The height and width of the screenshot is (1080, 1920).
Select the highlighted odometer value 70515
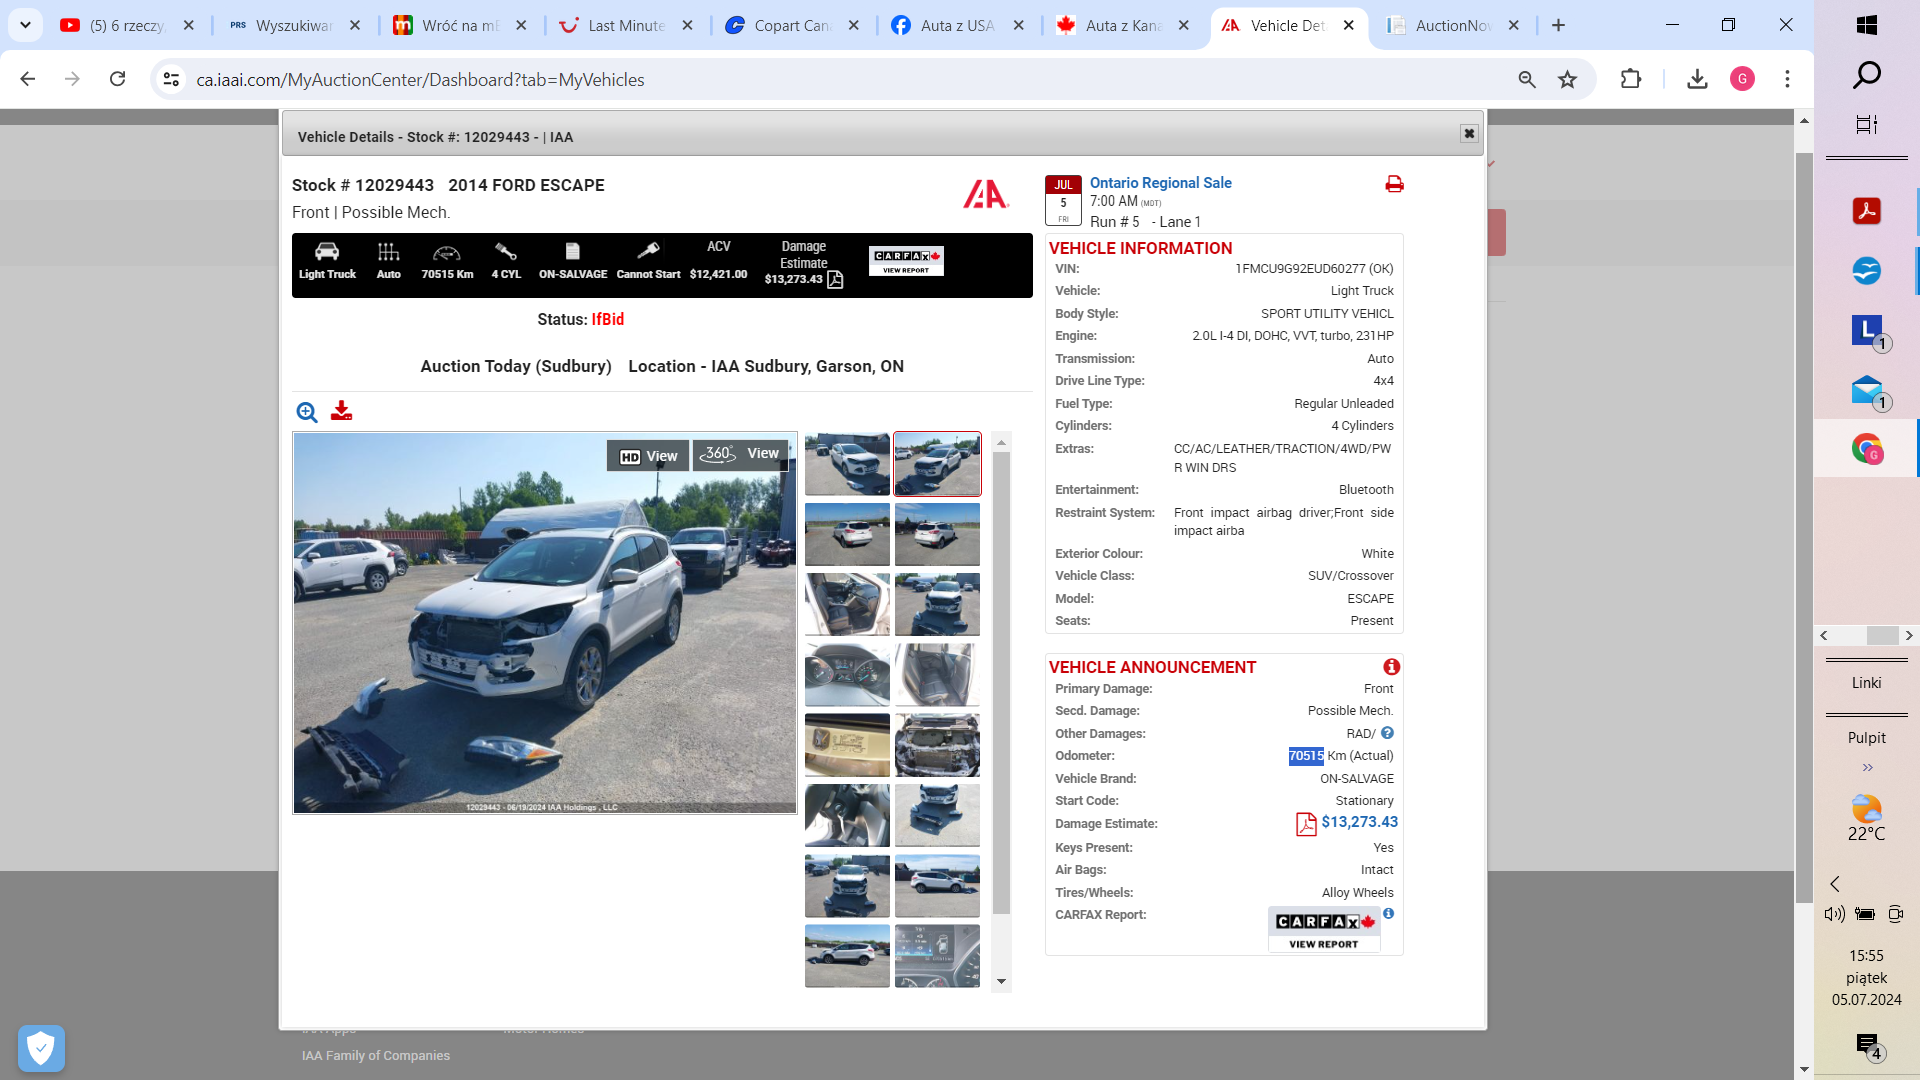(1306, 756)
